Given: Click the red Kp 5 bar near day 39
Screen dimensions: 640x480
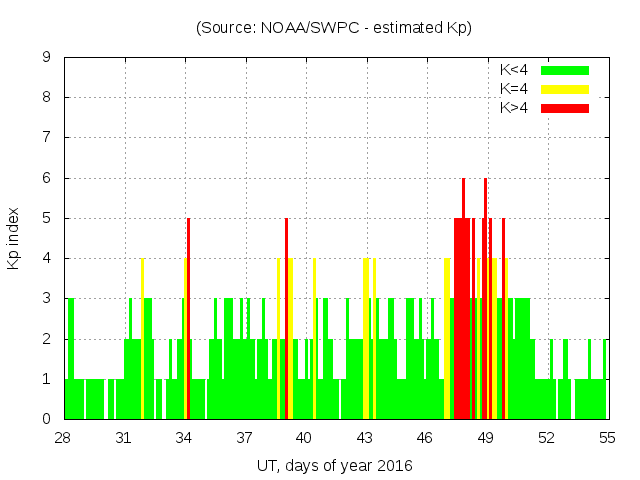Looking at the screenshot, I should click(286, 320).
